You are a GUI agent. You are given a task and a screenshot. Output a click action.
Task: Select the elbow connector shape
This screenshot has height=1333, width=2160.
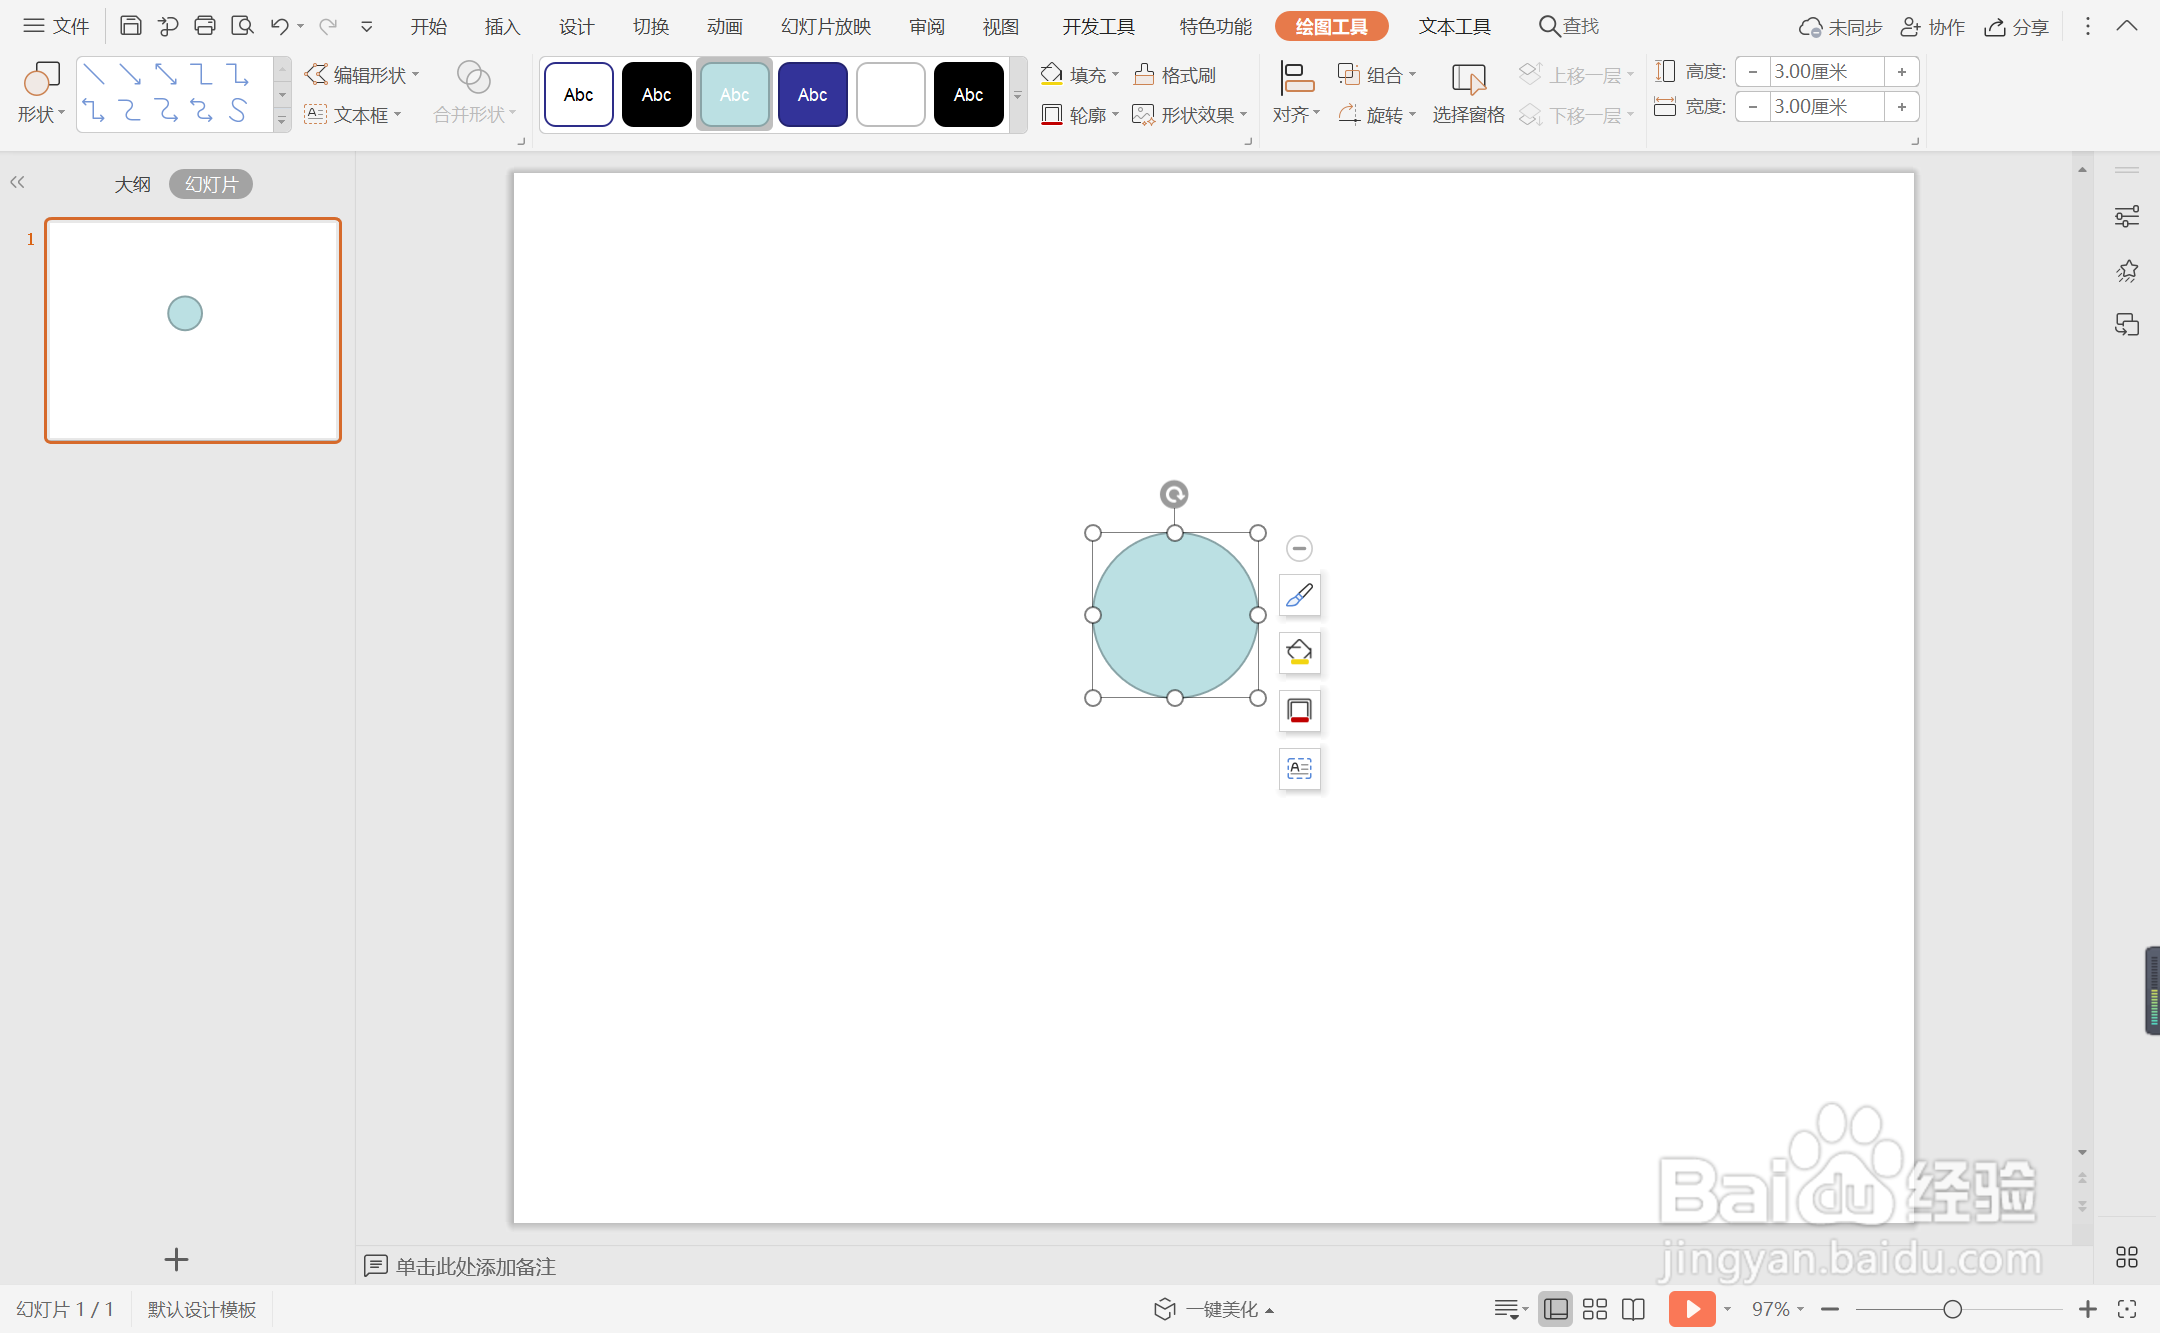(202, 74)
